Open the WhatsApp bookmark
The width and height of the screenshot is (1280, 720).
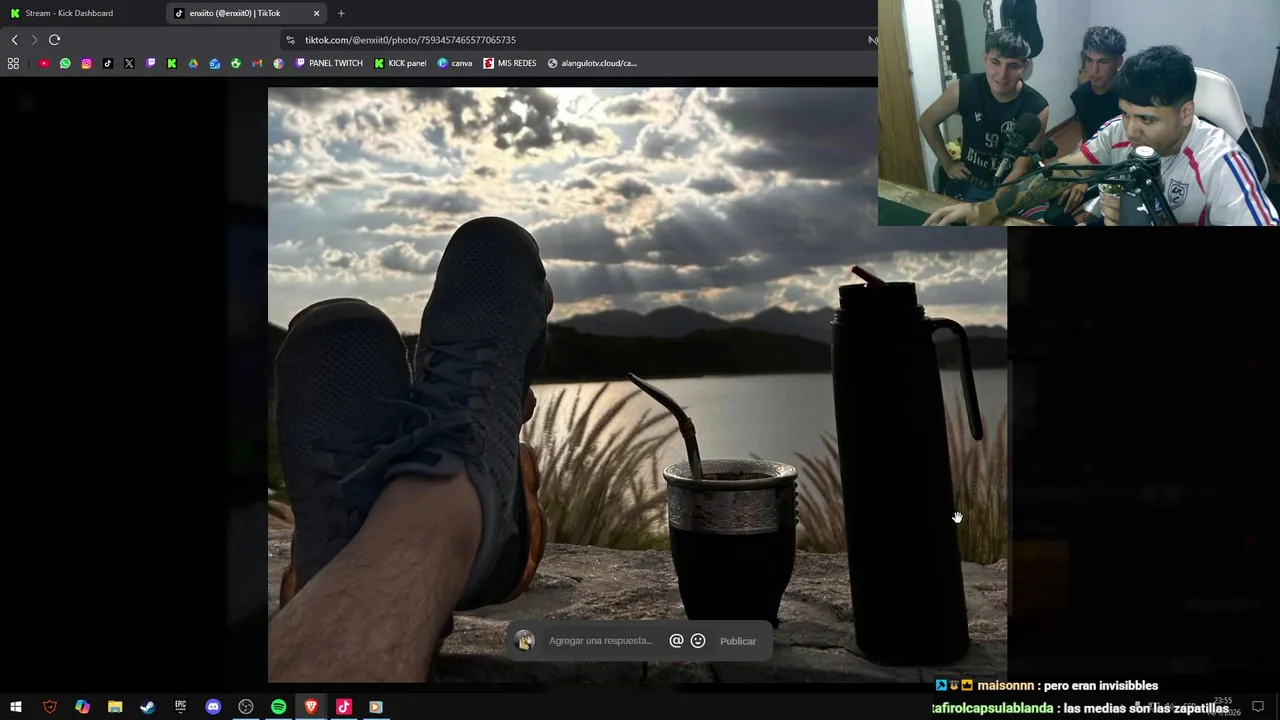click(x=65, y=63)
